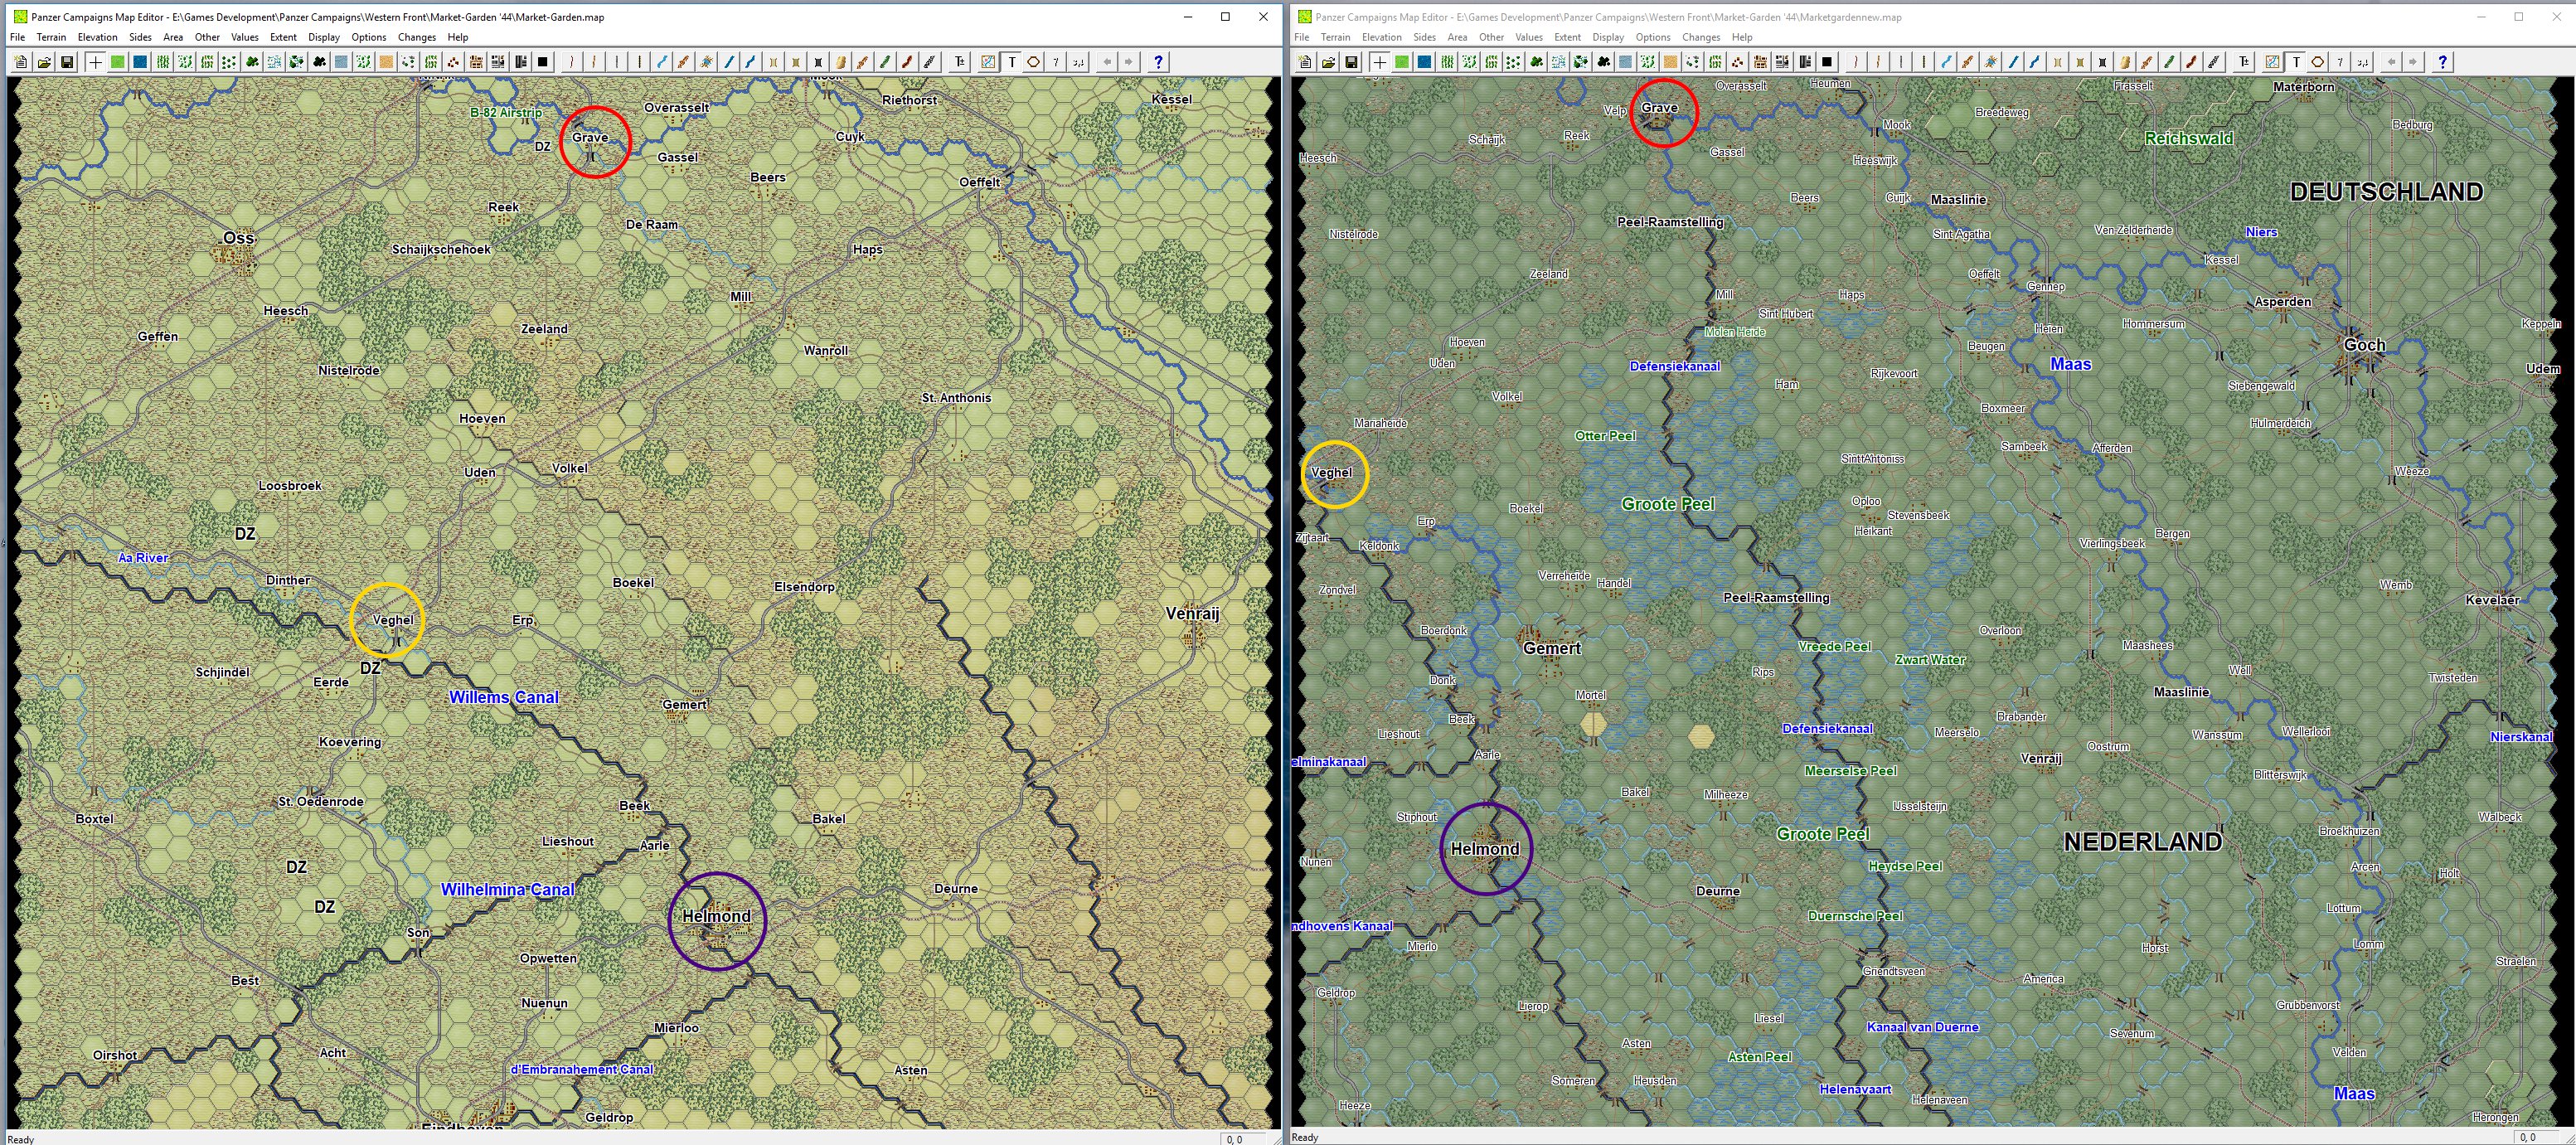The image size is (2576, 1145).
Task: Click T± label editing tool in right window
Action: click(x=2244, y=62)
